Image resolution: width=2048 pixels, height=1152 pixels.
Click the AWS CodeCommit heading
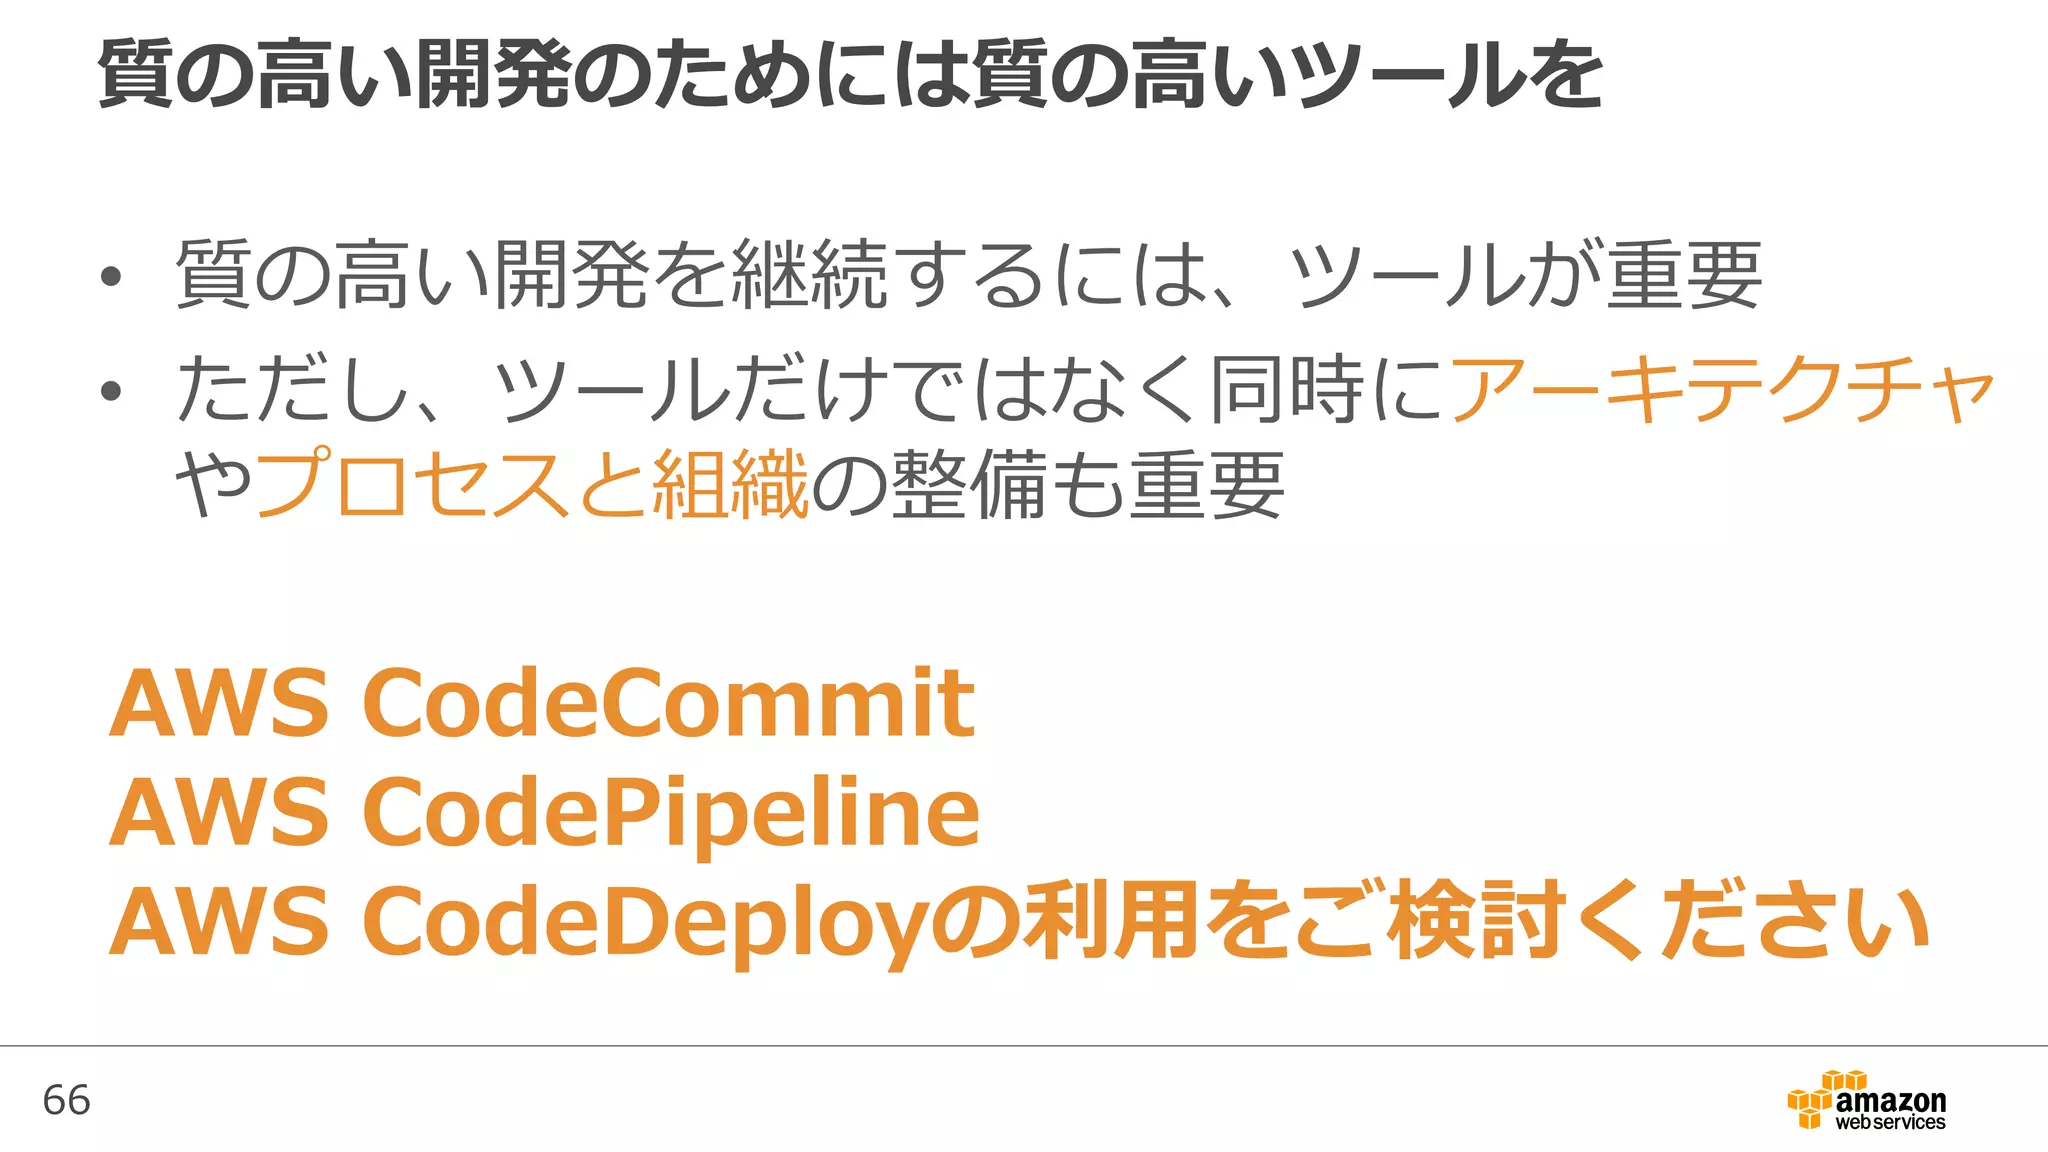pyautogui.click(x=541, y=703)
